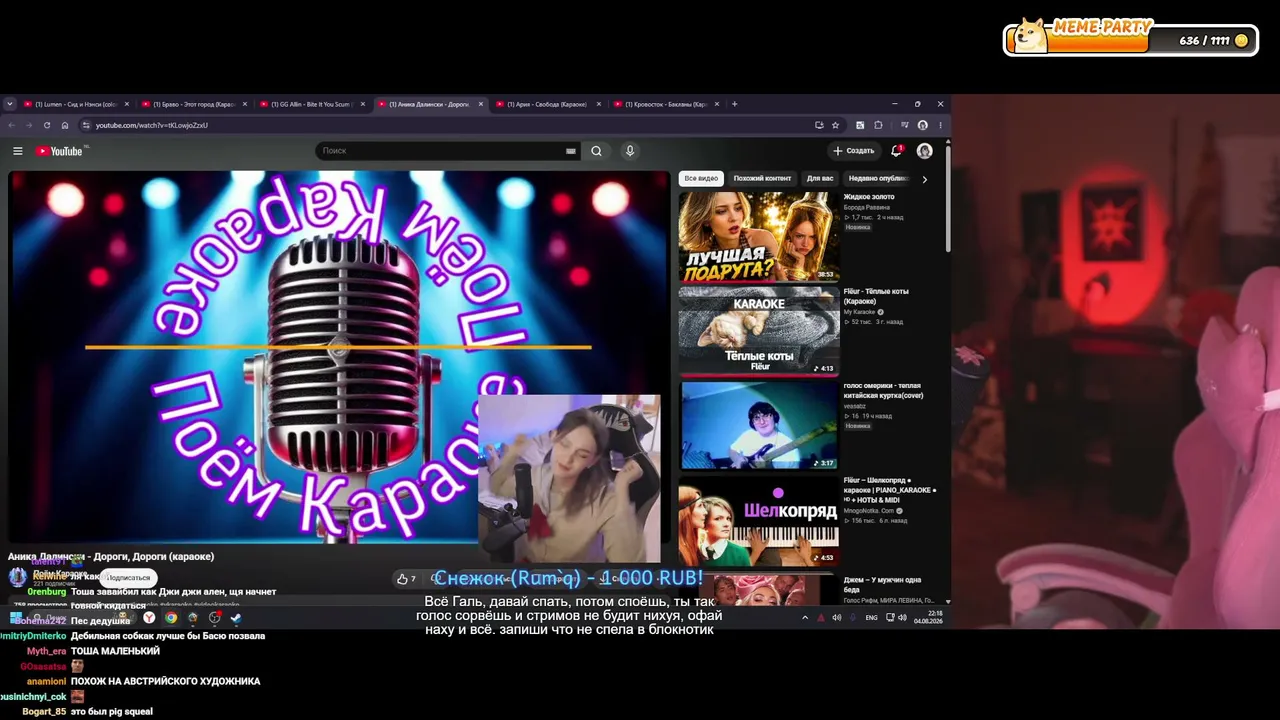Image resolution: width=1280 pixels, height=720 pixels.
Task: Open the tab search dropdown arrow
Action: pos(10,104)
